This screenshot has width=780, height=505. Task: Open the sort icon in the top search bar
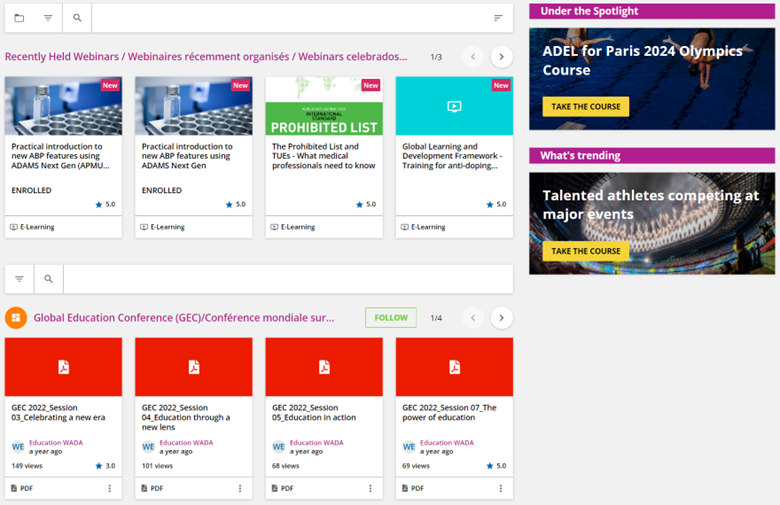(498, 18)
